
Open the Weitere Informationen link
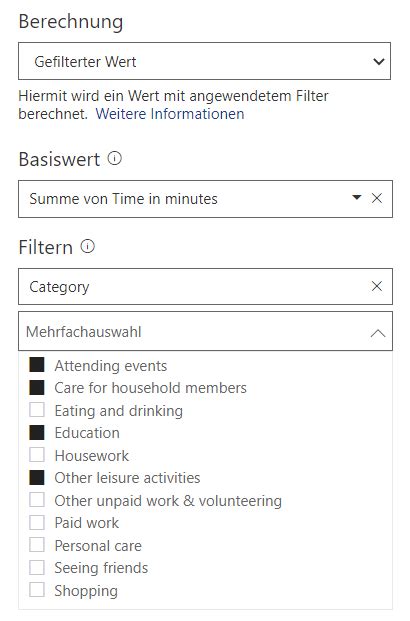[170, 114]
